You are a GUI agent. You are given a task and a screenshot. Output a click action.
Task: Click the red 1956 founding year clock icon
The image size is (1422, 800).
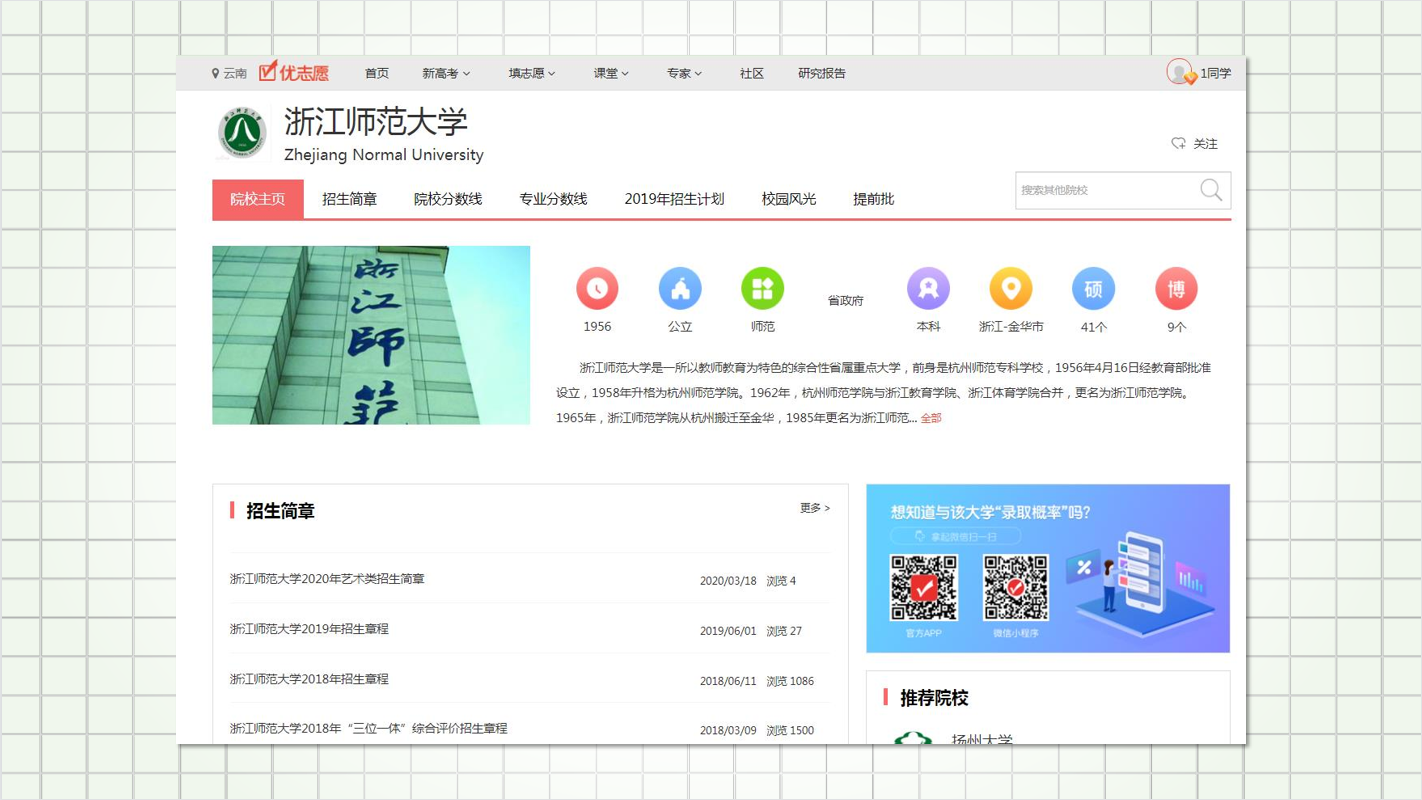point(597,289)
